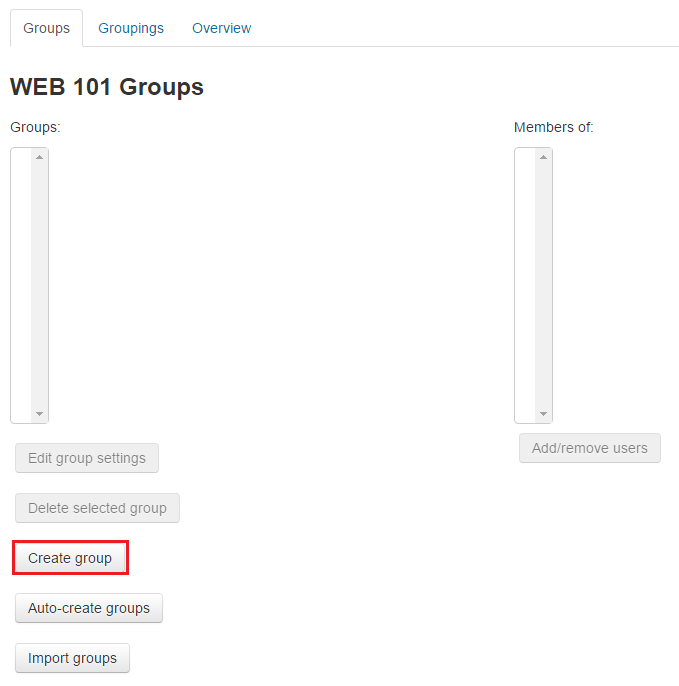Click down arrow in Members list scrollbar
The height and width of the screenshot is (686, 679).
point(544,414)
